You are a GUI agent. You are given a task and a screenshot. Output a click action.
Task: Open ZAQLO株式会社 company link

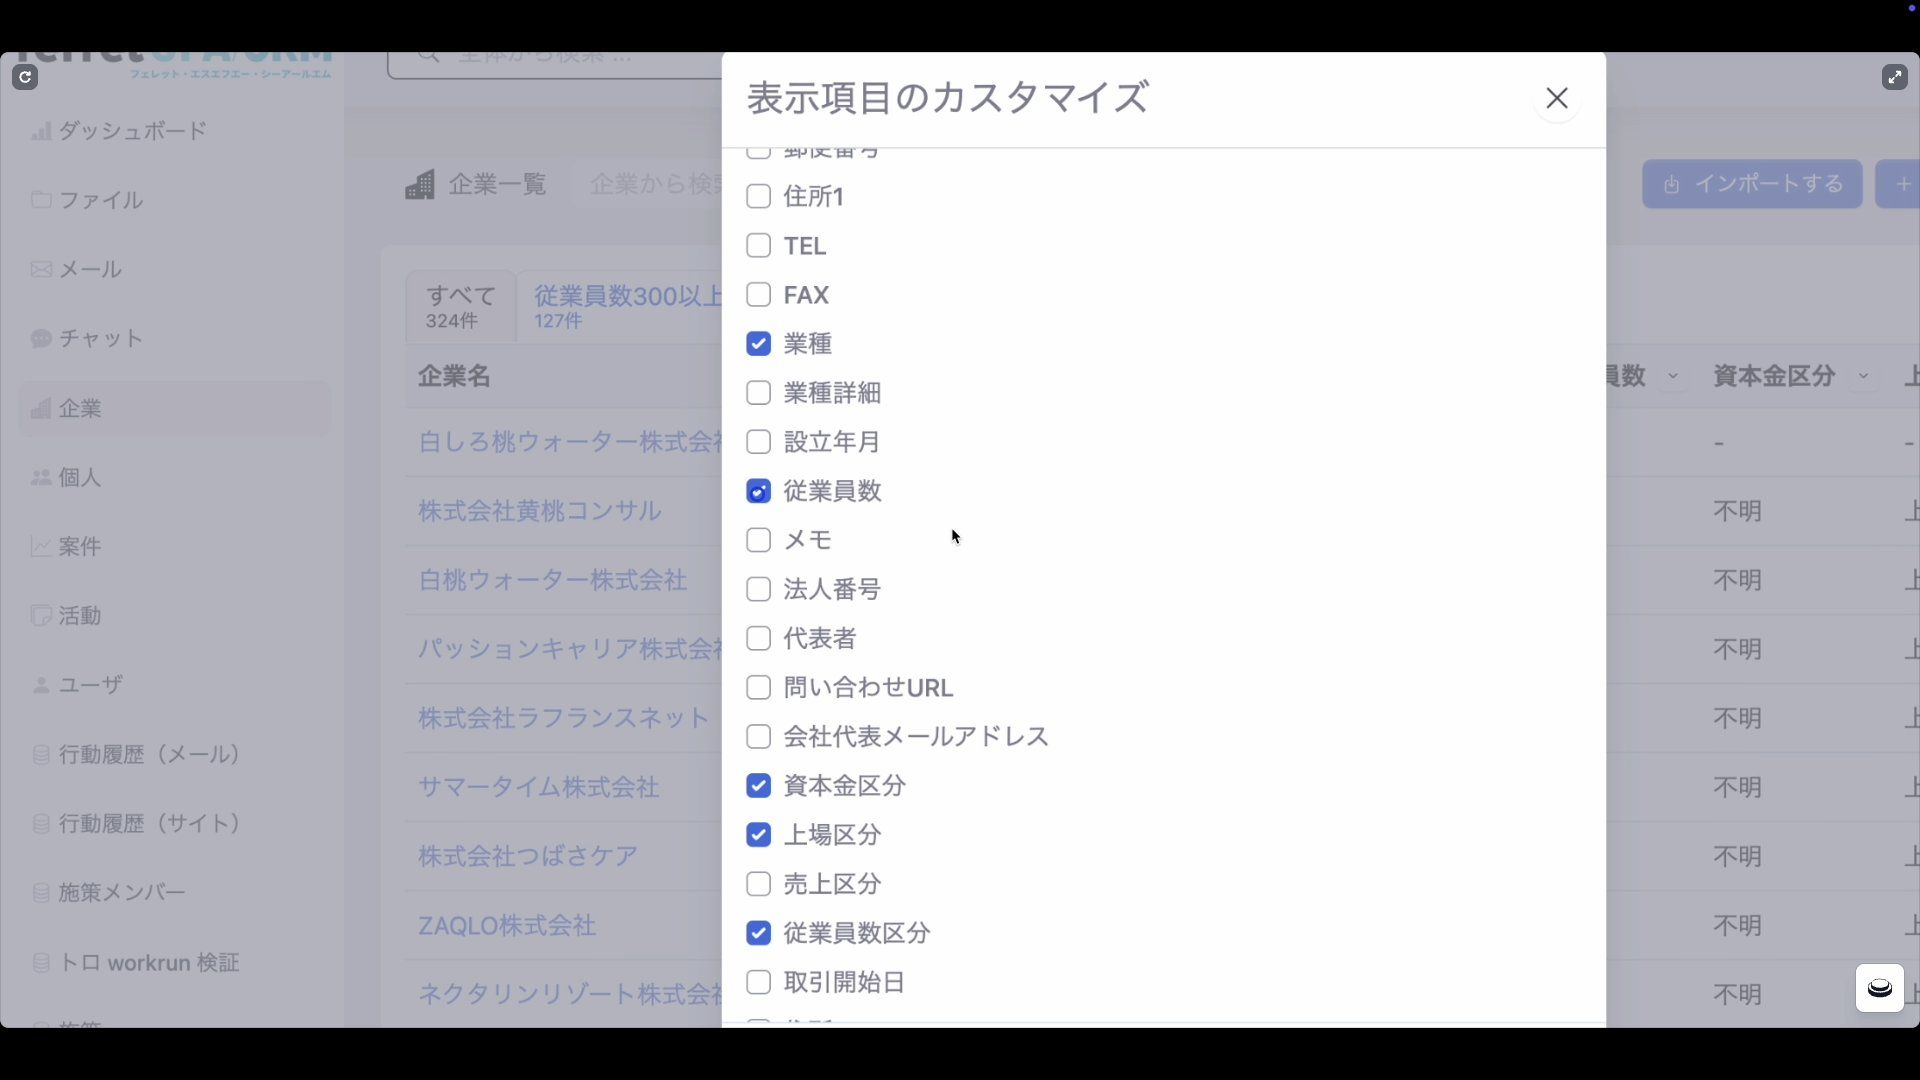507,926
